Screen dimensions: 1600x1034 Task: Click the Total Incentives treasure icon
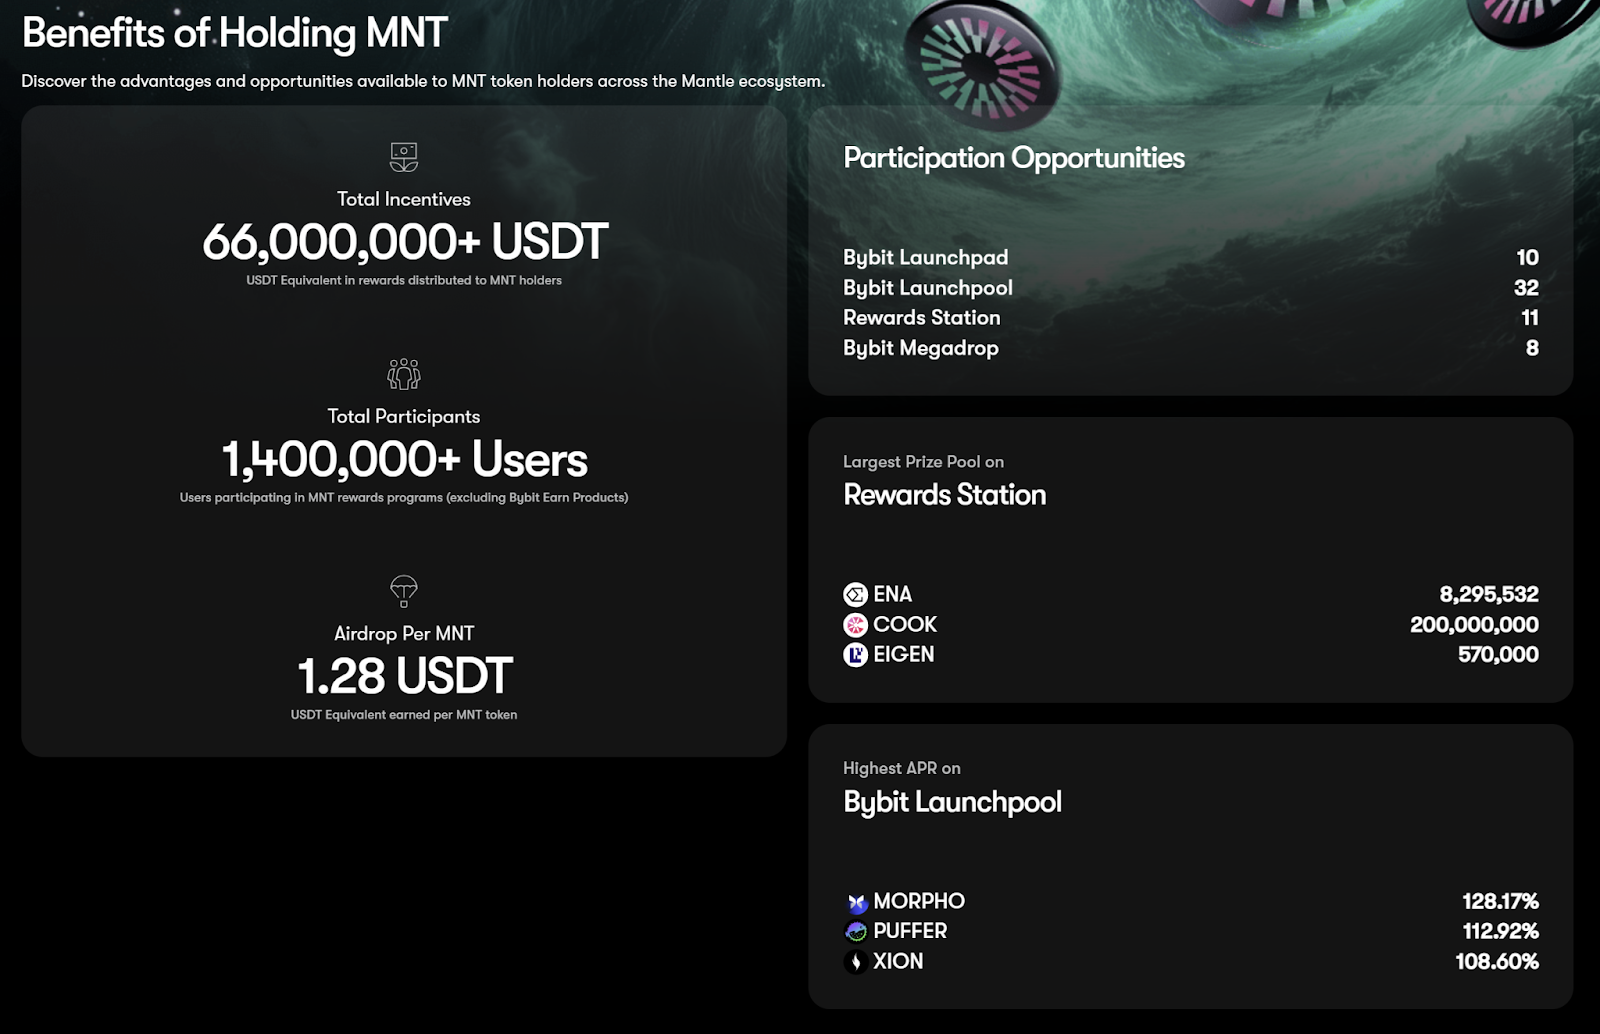tap(404, 157)
